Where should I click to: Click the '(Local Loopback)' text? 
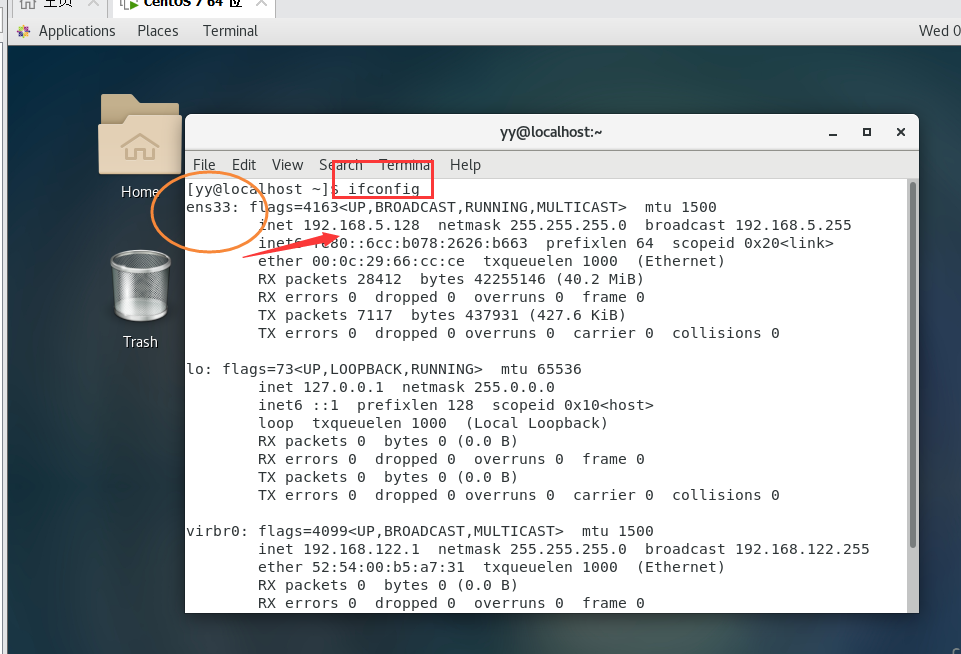tap(536, 424)
